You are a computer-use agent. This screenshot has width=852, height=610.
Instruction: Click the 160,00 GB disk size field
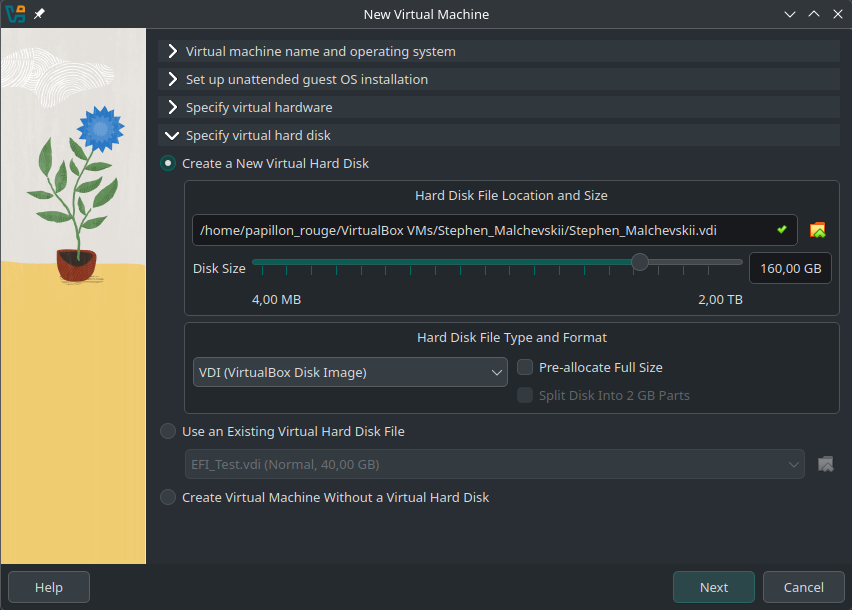pyautogui.click(x=790, y=268)
